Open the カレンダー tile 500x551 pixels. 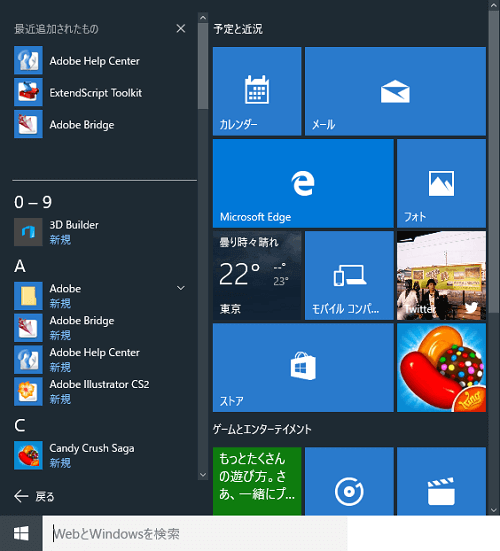[257, 91]
